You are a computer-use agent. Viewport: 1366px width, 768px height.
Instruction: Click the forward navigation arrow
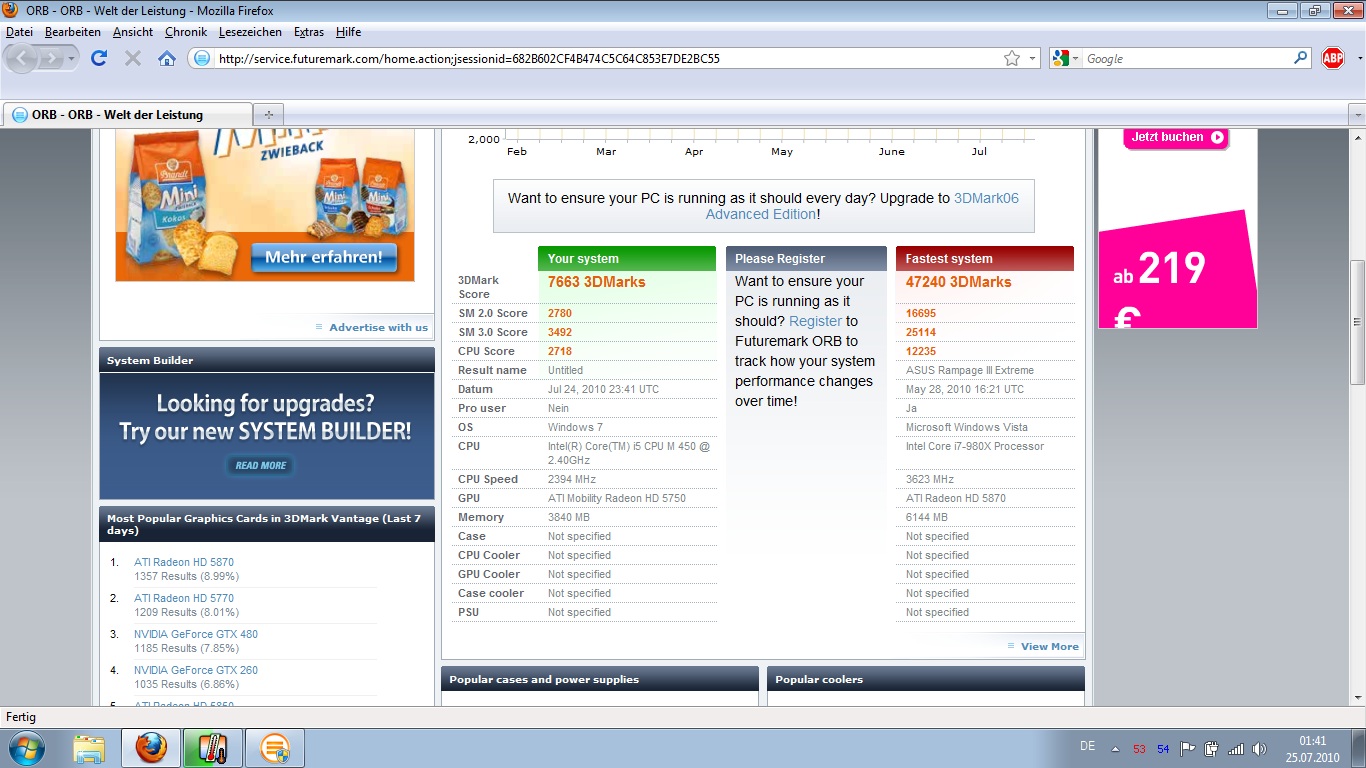point(52,58)
